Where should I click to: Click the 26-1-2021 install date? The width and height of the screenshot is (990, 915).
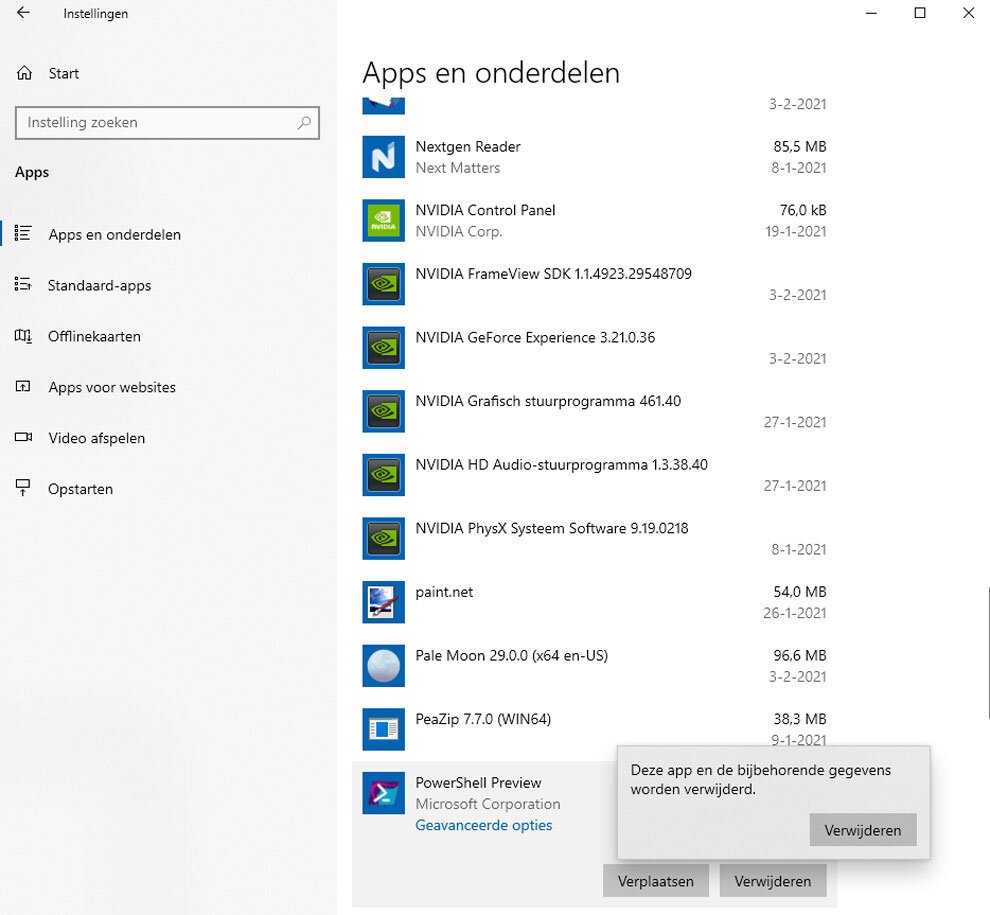point(795,613)
